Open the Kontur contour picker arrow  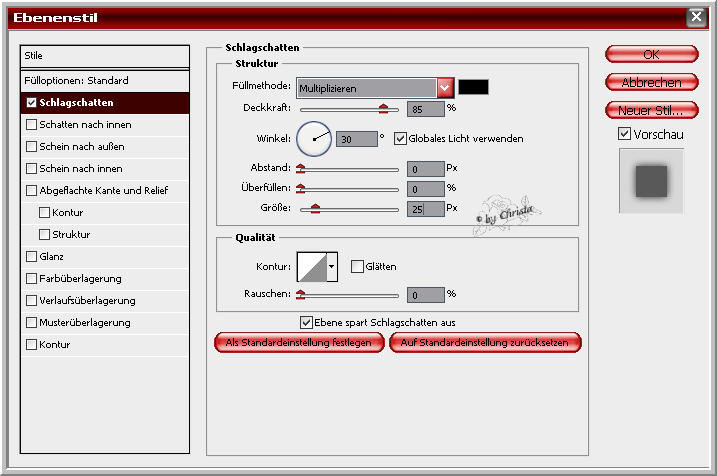coord(332,266)
